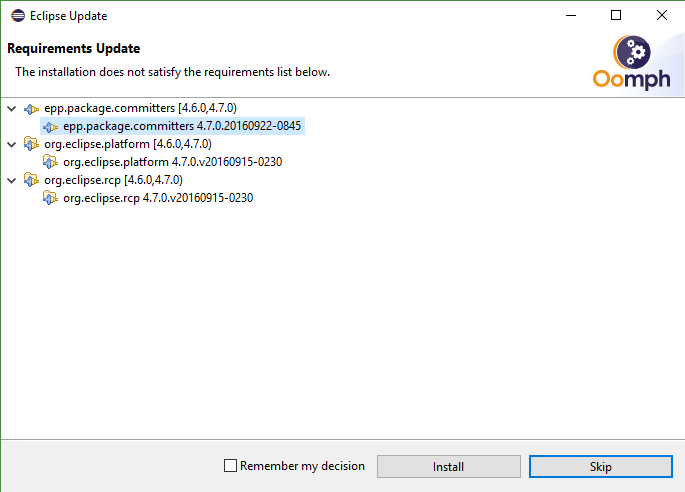Click the Requirements Update heading

point(74,49)
